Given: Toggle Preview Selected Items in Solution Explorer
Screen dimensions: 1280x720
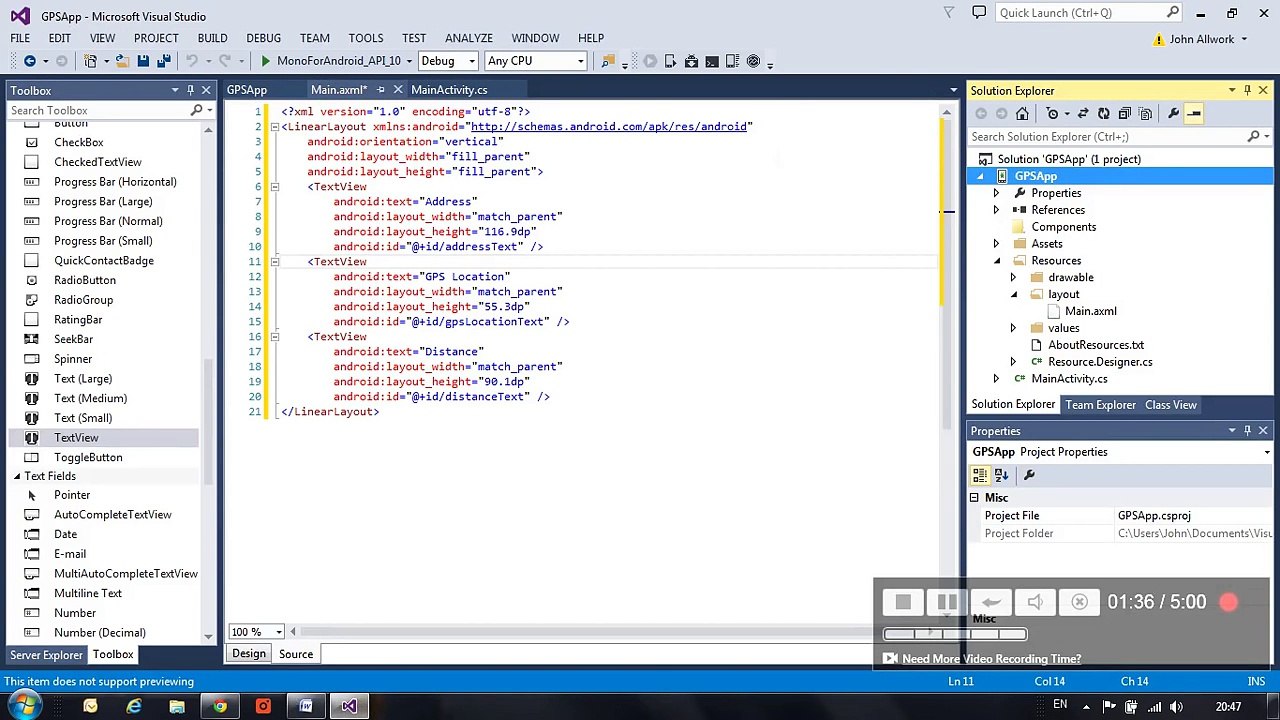Looking at the screenshot, I should (x=1194, y=113).
